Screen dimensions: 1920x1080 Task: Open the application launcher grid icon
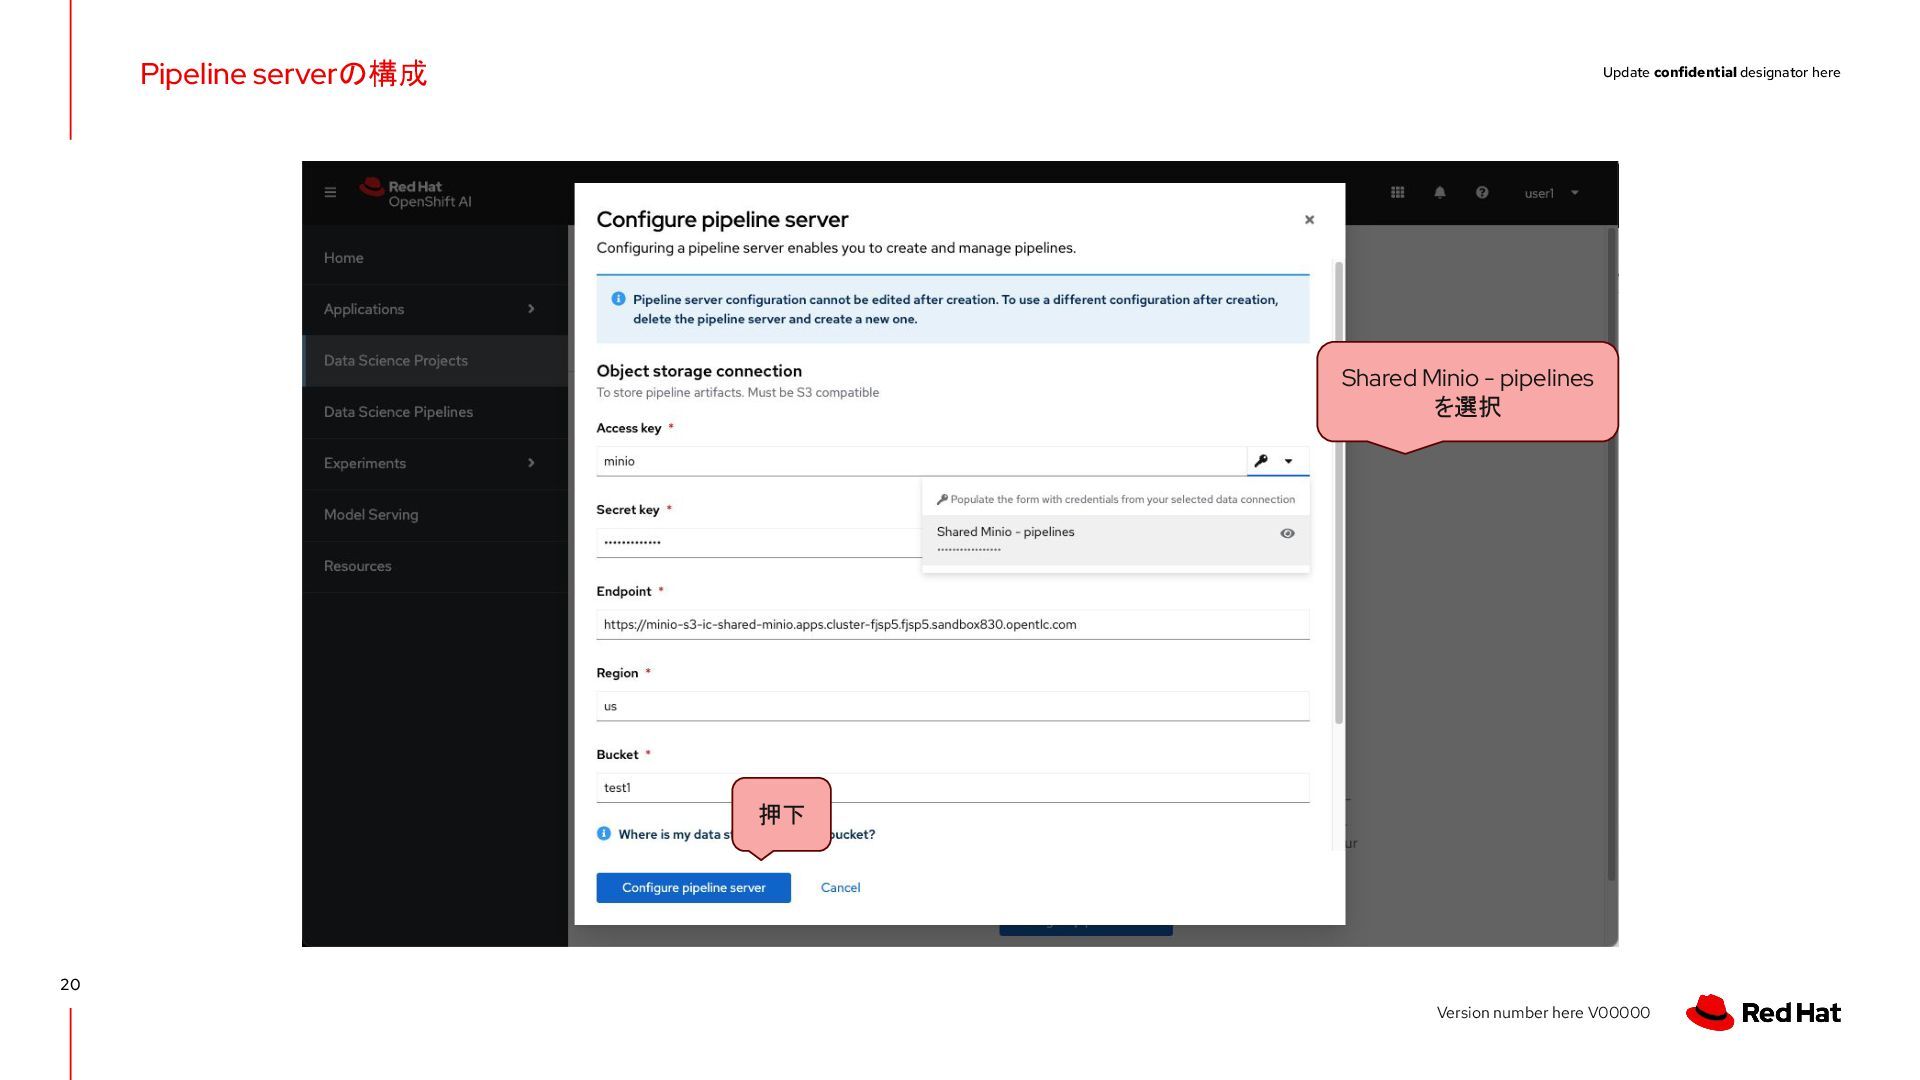(1397, 193)
